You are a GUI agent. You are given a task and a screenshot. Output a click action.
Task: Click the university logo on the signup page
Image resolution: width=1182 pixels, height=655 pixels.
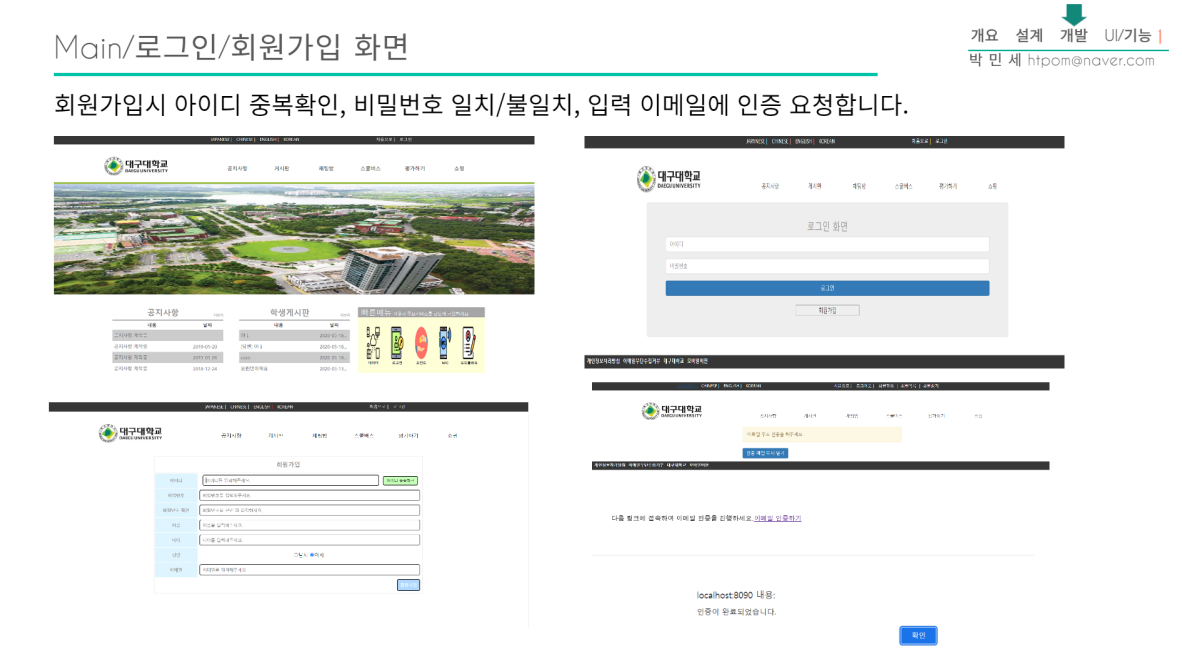point(108,433)
